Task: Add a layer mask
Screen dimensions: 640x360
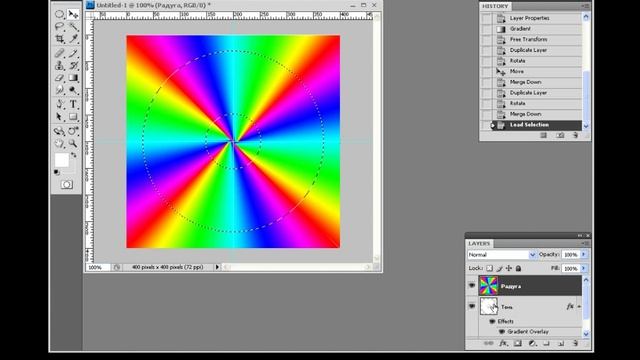Action: 518,344
